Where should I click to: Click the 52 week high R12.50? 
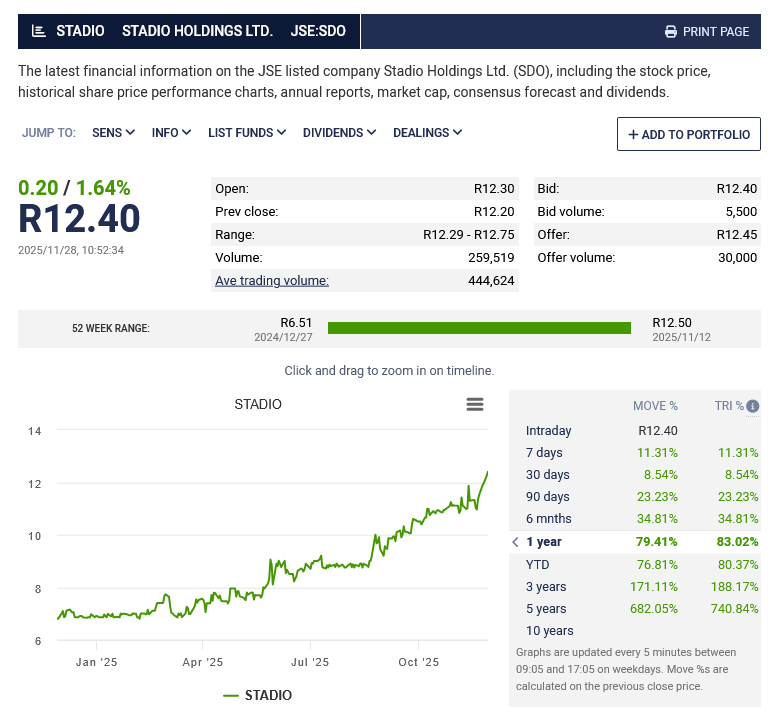pos(672,323)
